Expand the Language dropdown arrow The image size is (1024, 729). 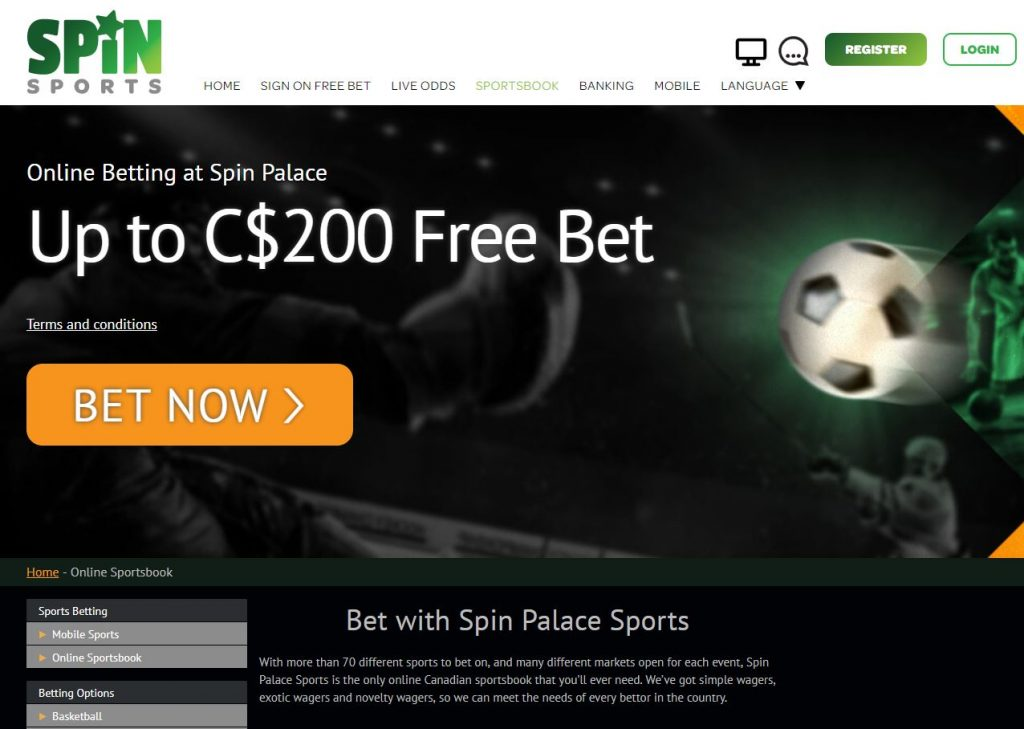(800, 86)
